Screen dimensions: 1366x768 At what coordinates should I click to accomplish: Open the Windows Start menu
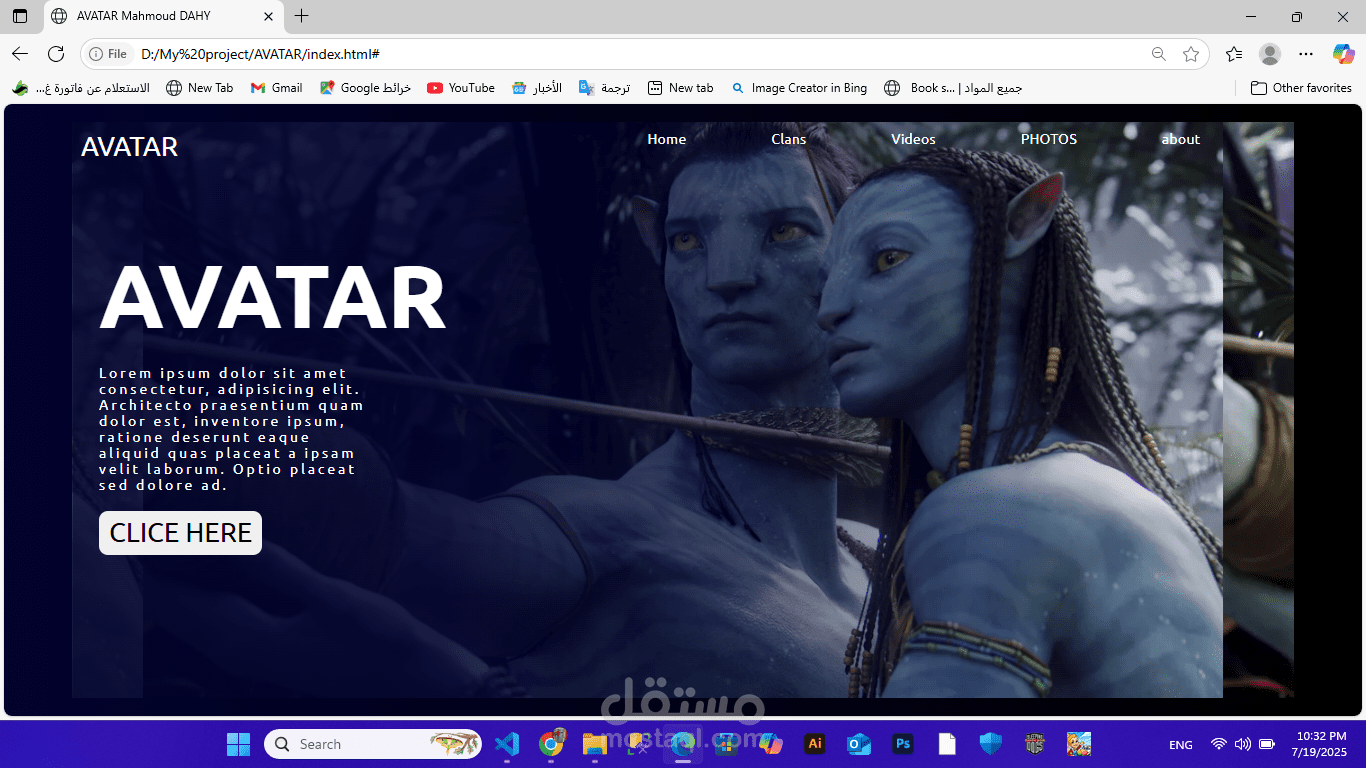[238, 744]
